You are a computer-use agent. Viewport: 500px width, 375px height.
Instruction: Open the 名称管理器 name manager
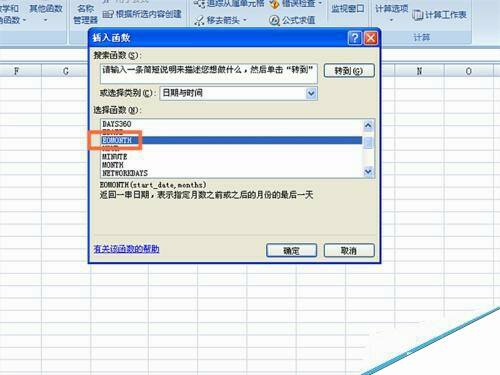(x=85, y=14)
